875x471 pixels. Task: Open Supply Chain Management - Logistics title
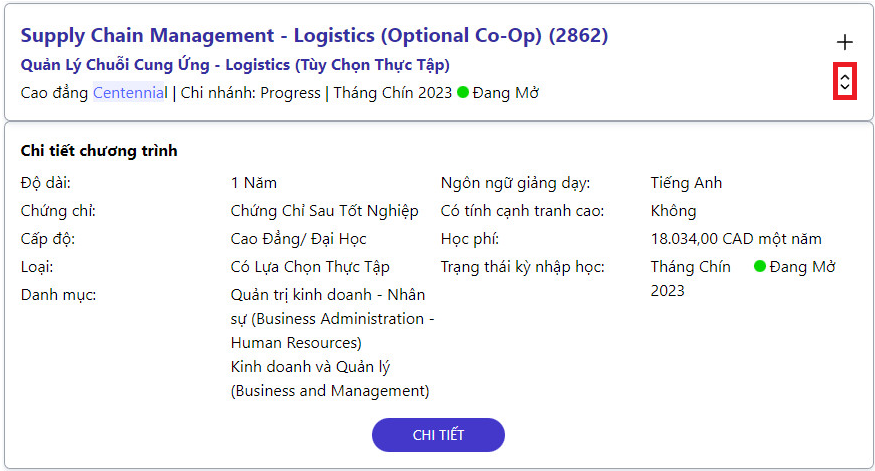pyautogui.click(x=314, y=36)
